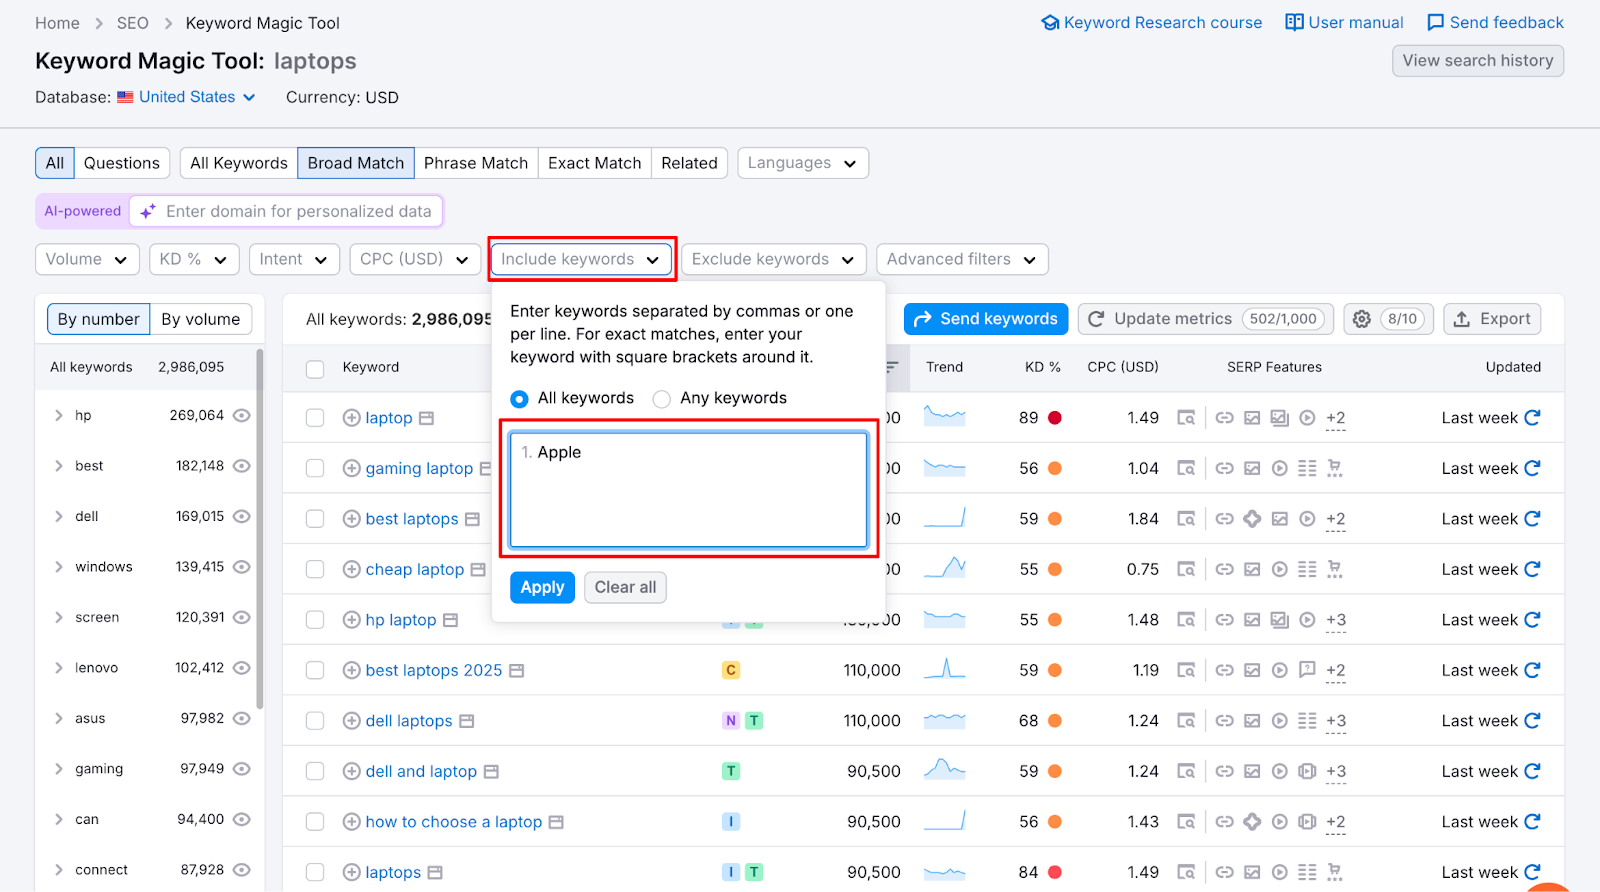Viewport: 1600px width, 892px height.
Task: Change the United States database selector
Action: pos(197,97)
